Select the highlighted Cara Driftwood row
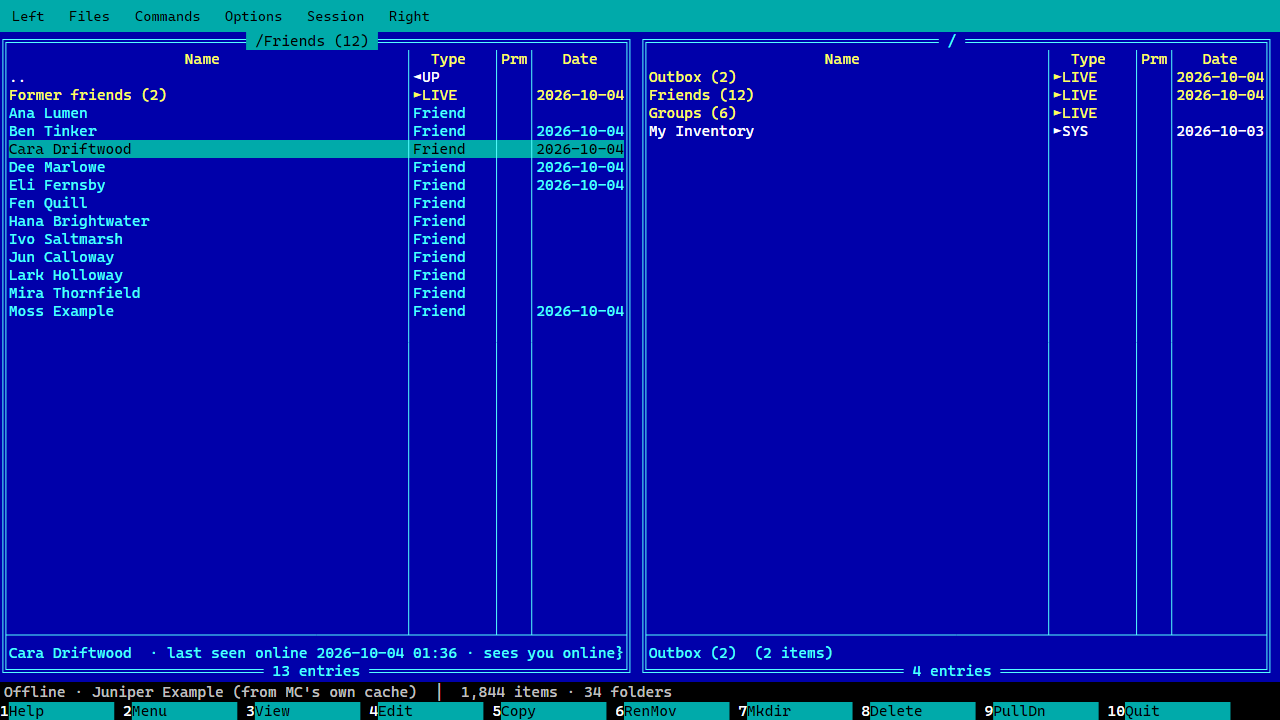The height and width of the screenshot is (720, 1280). coord(316,149)
